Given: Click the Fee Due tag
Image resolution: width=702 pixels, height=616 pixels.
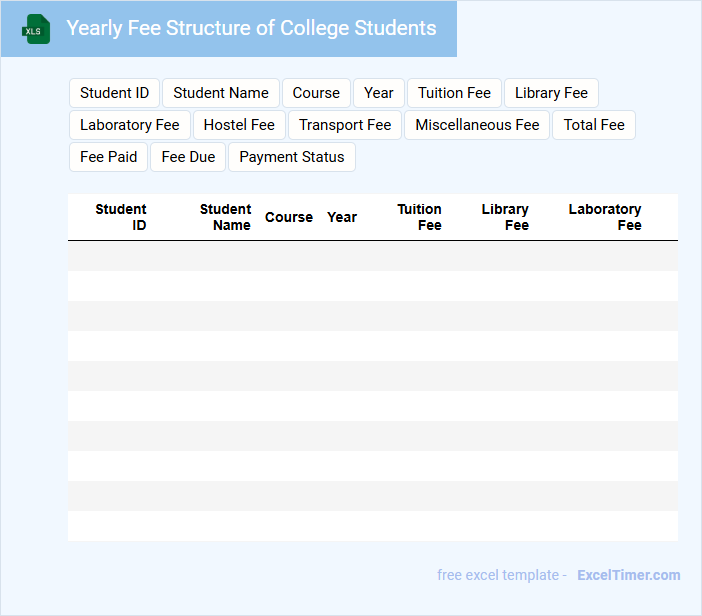Looking at the screenshot, I should [x=188, y=157].
